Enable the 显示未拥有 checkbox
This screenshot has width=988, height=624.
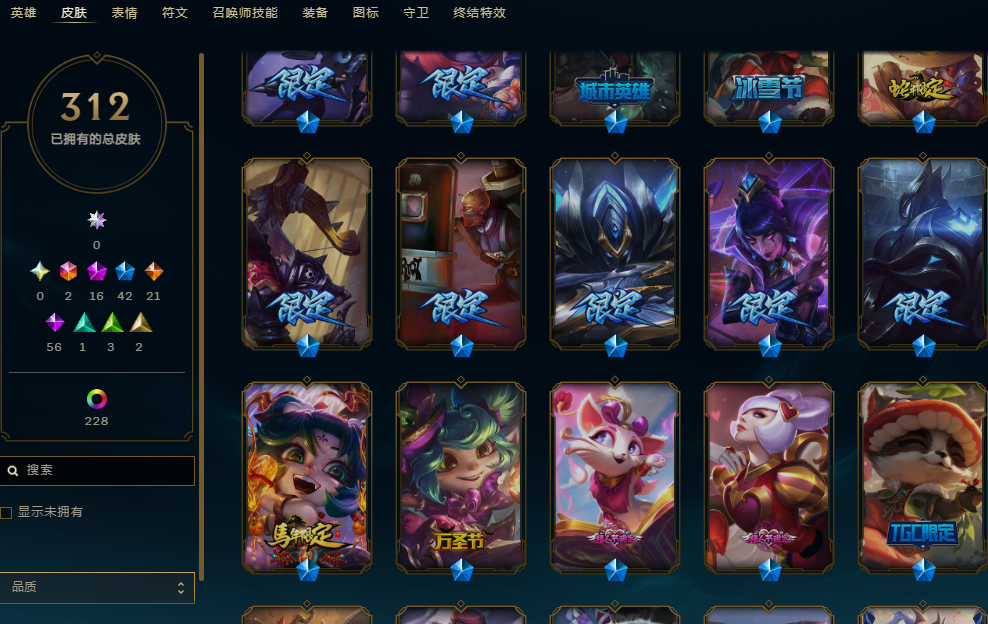point(6,512)
